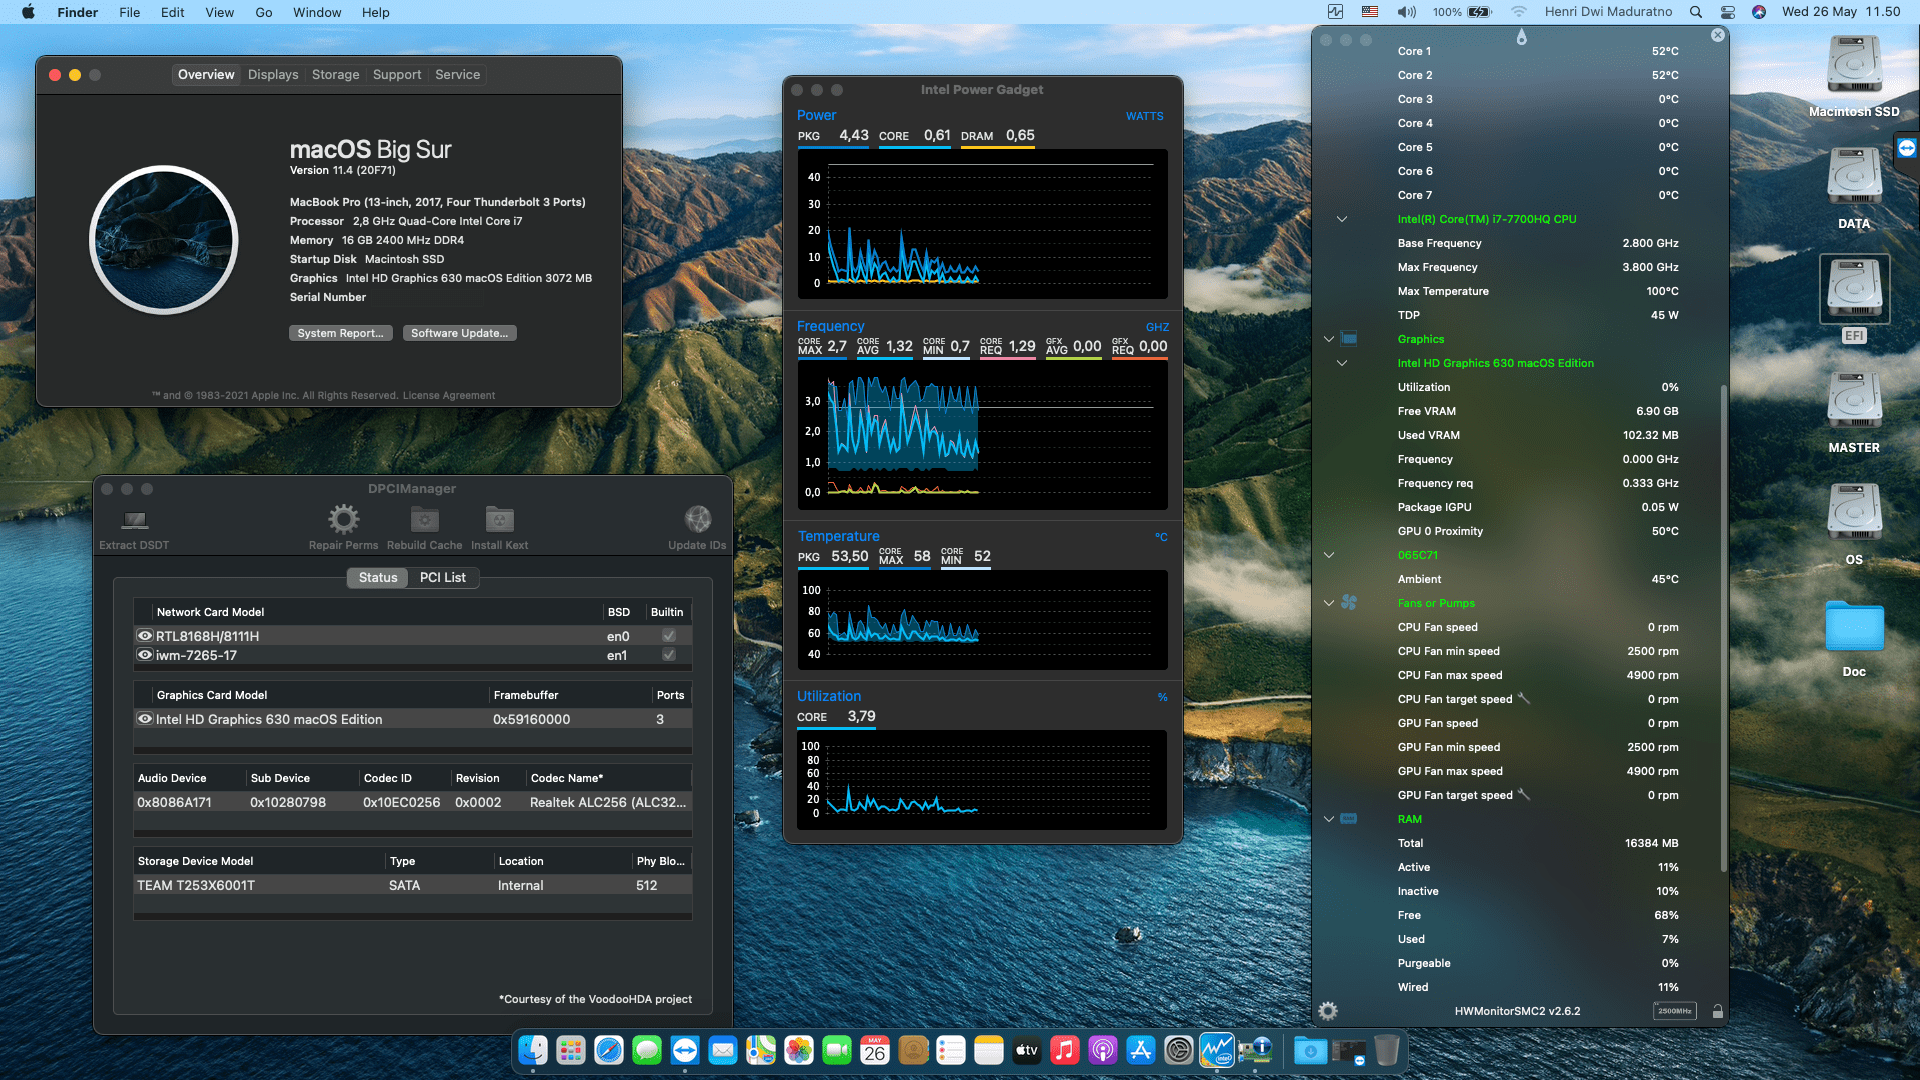Open the License Agreement link
This screenshot has width=1920, height=1080.
(x=448, y=396)
